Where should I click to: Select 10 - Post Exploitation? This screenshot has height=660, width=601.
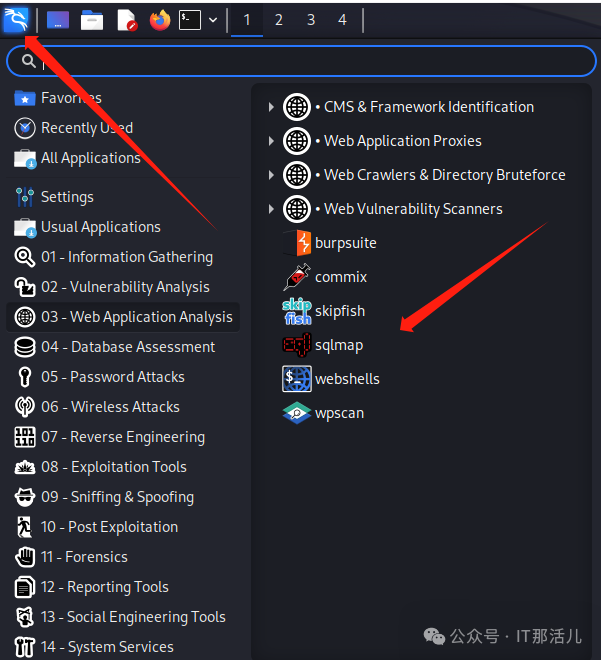click(x=123, y=527)
